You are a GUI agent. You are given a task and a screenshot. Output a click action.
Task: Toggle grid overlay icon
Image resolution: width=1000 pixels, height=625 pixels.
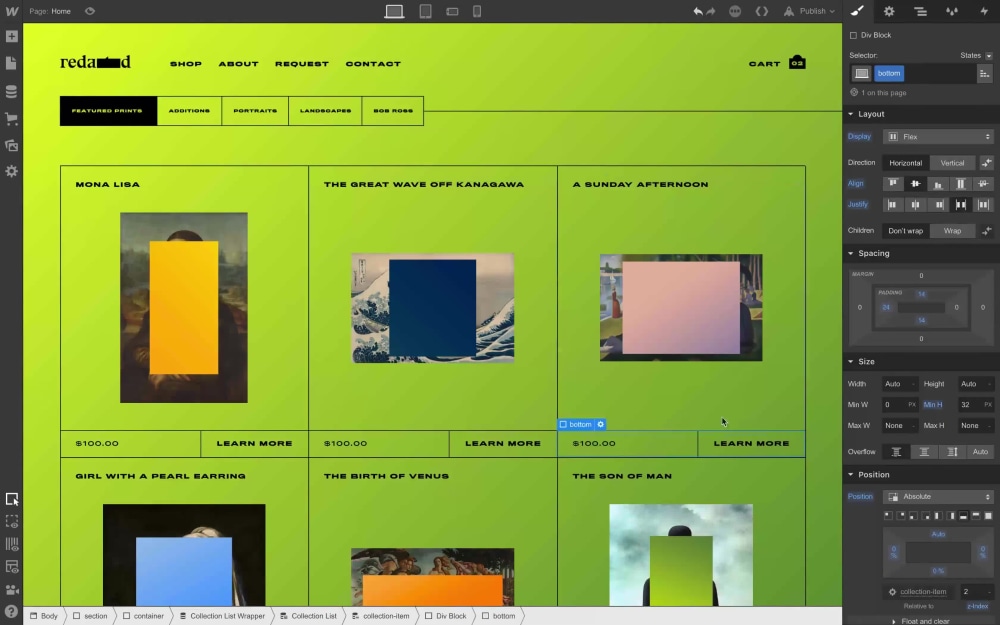pos(11,544)
